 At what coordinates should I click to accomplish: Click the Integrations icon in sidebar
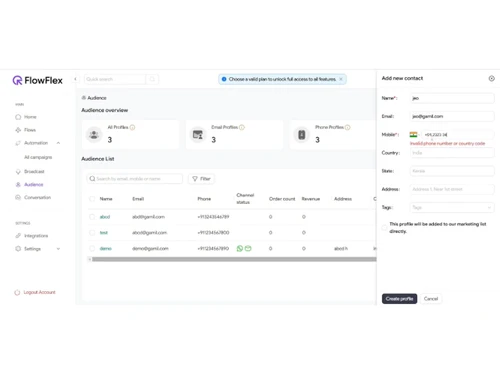tap(18, 236)
